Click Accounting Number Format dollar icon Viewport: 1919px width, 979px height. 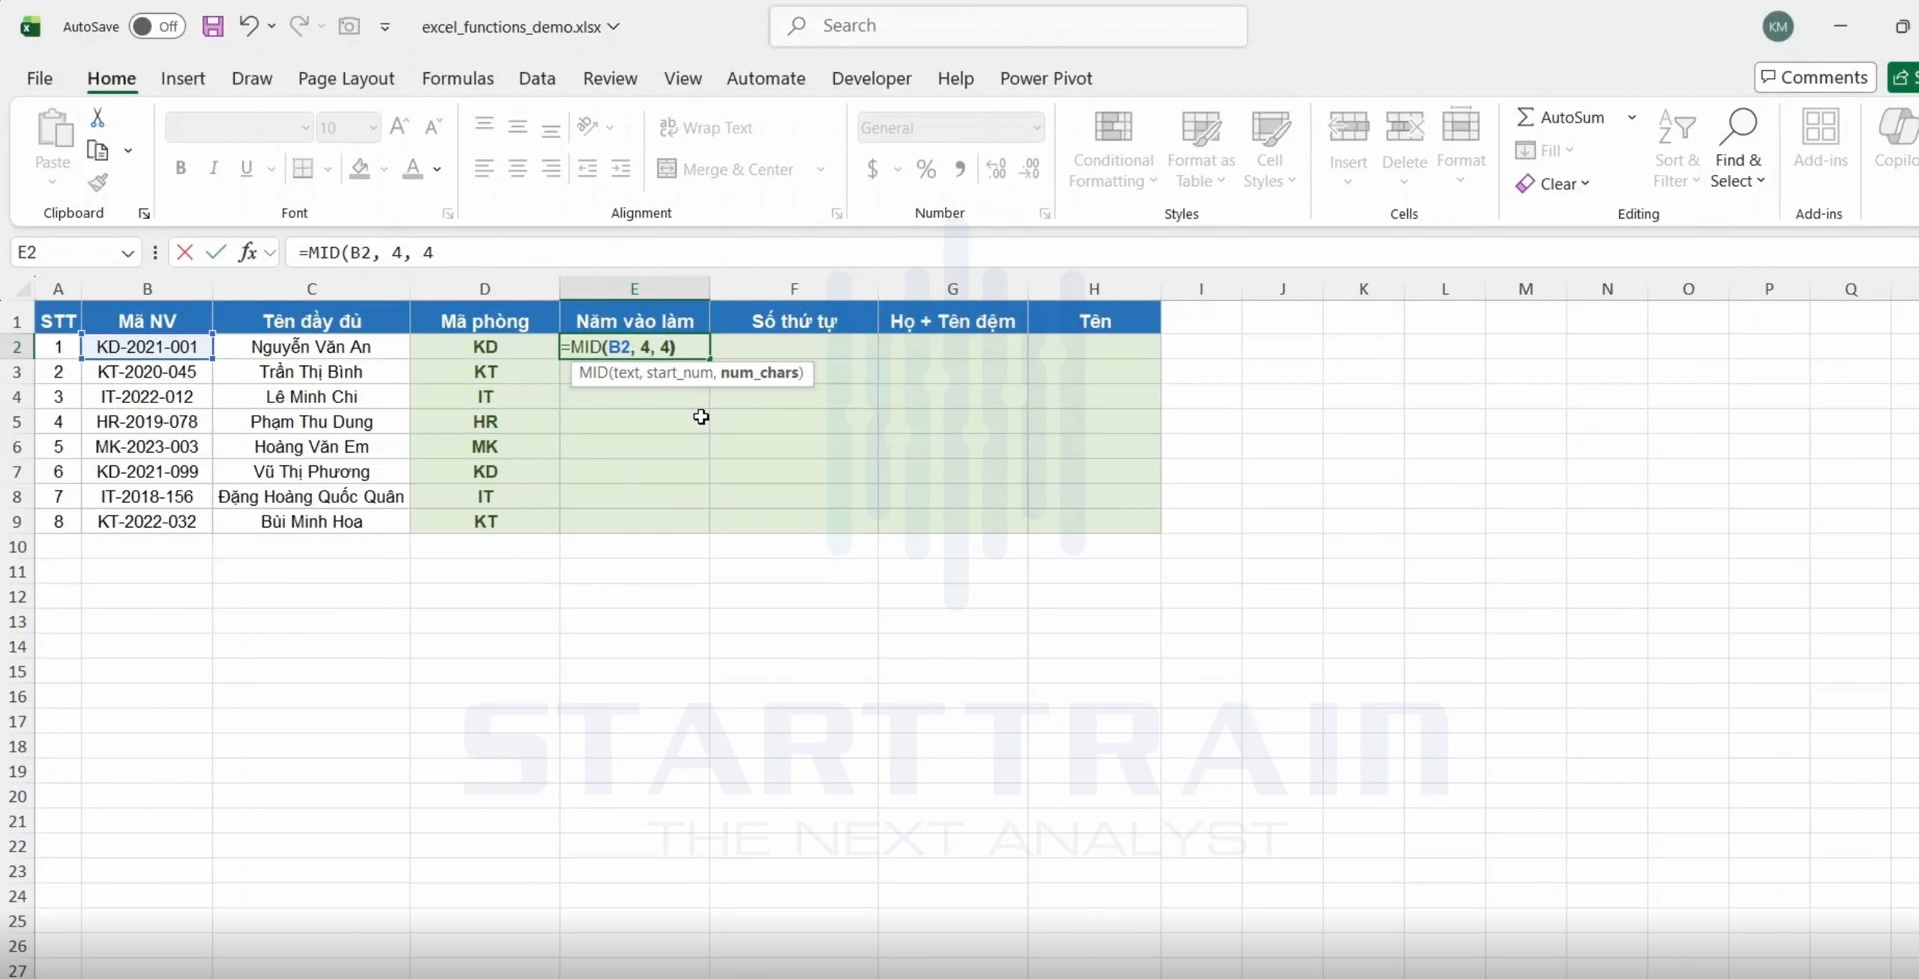(873, 169)
